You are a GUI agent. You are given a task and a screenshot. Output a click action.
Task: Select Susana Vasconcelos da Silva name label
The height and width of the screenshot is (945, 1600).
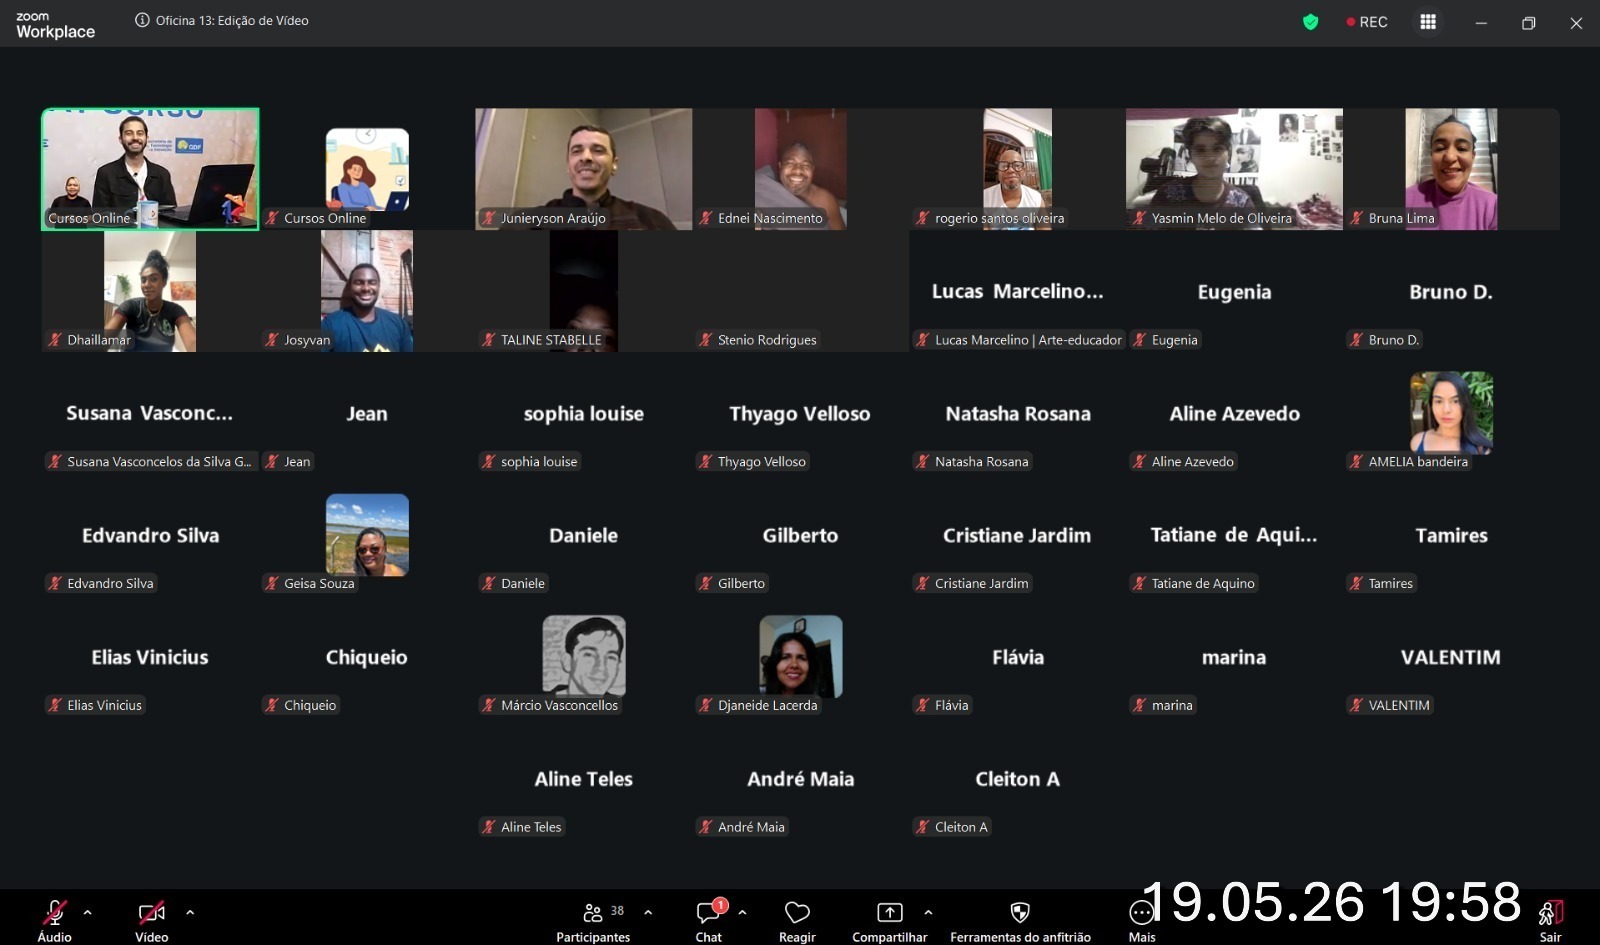159,462
